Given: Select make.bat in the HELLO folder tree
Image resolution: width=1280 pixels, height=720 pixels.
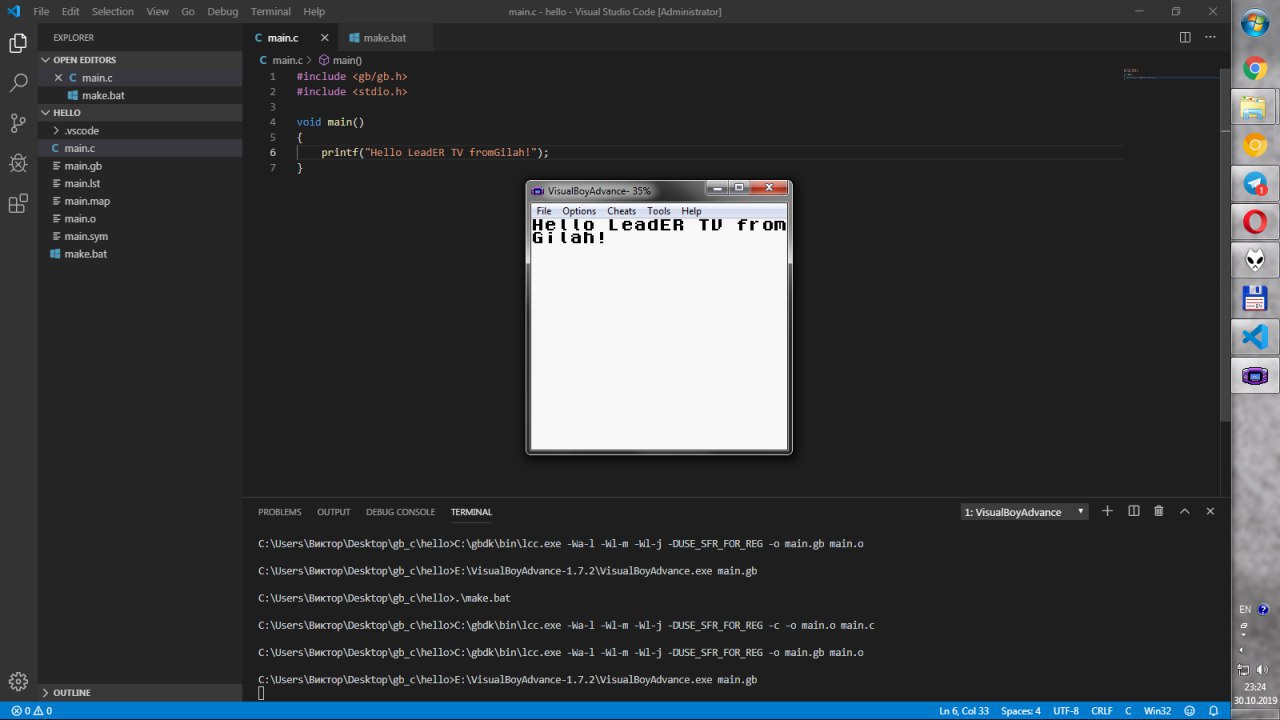Looking at the screenshot, I should click(x=140, y=254).
